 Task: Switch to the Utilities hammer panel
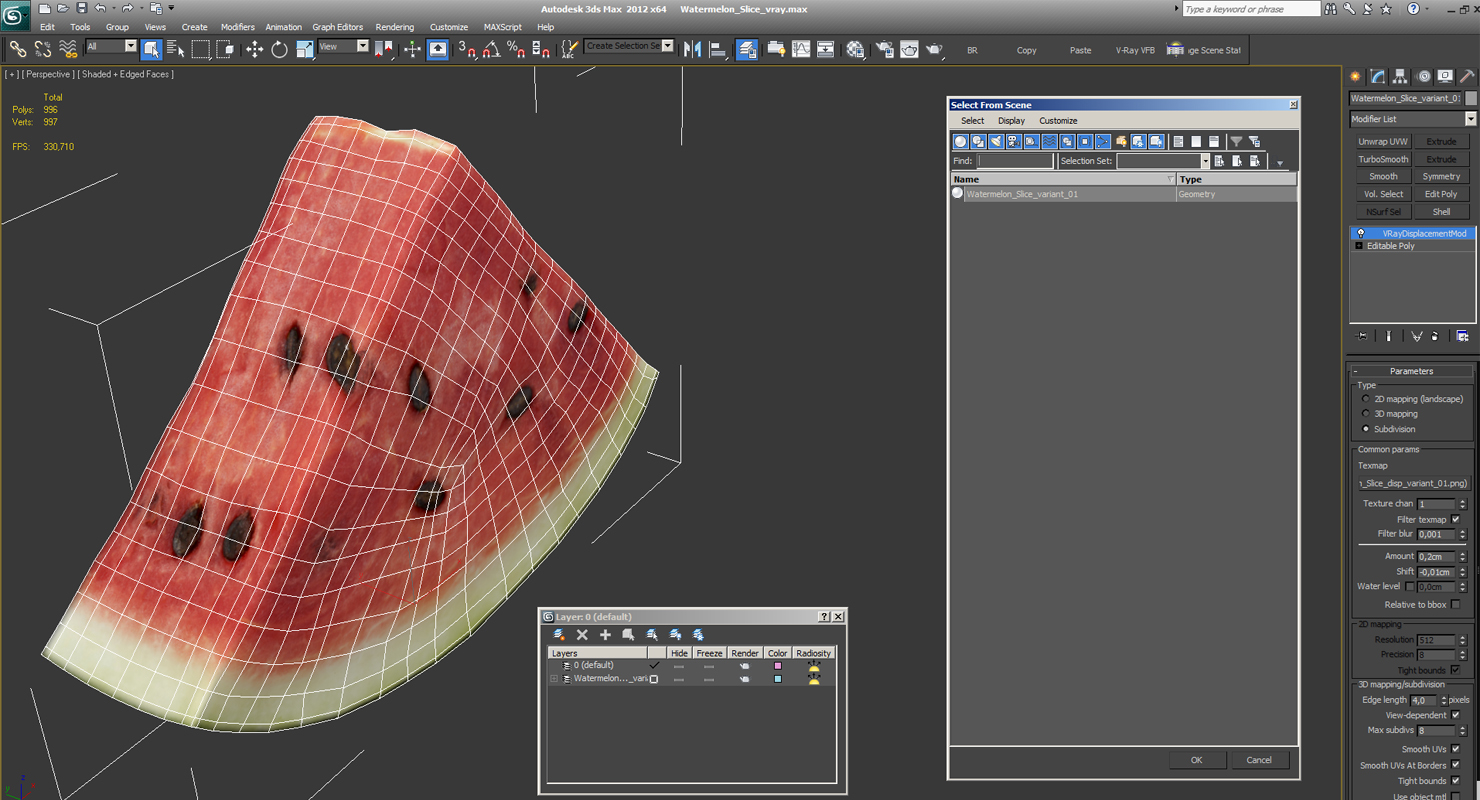point(1467,76)
